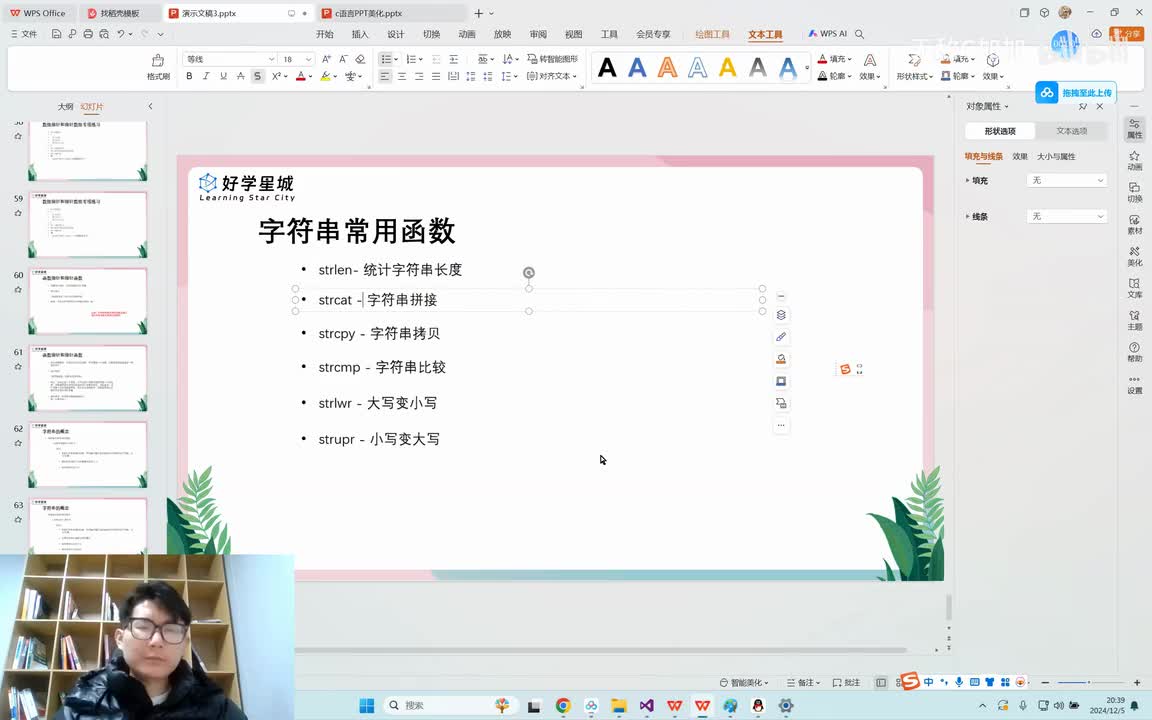
Task: Click the undo arrow icon
Action: [120, 34]
